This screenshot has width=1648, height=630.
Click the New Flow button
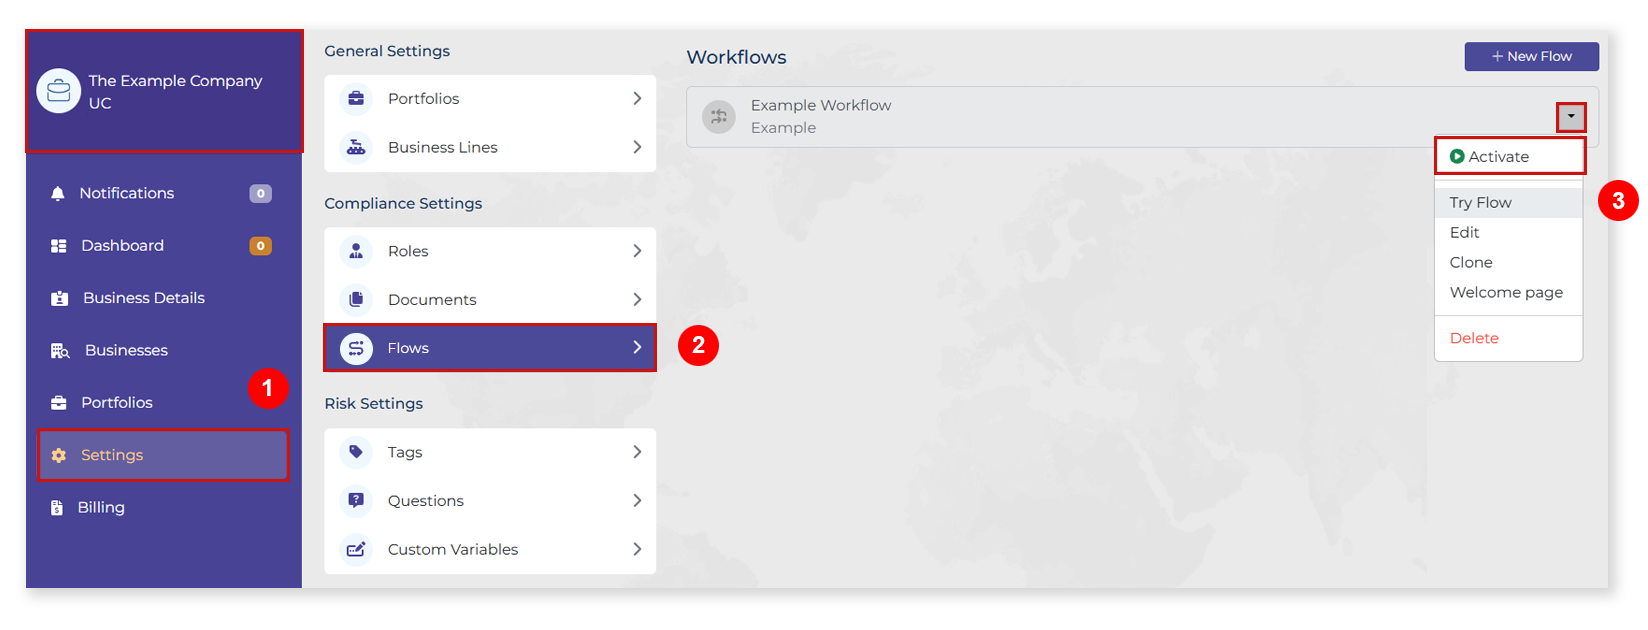coord(1531,57)
